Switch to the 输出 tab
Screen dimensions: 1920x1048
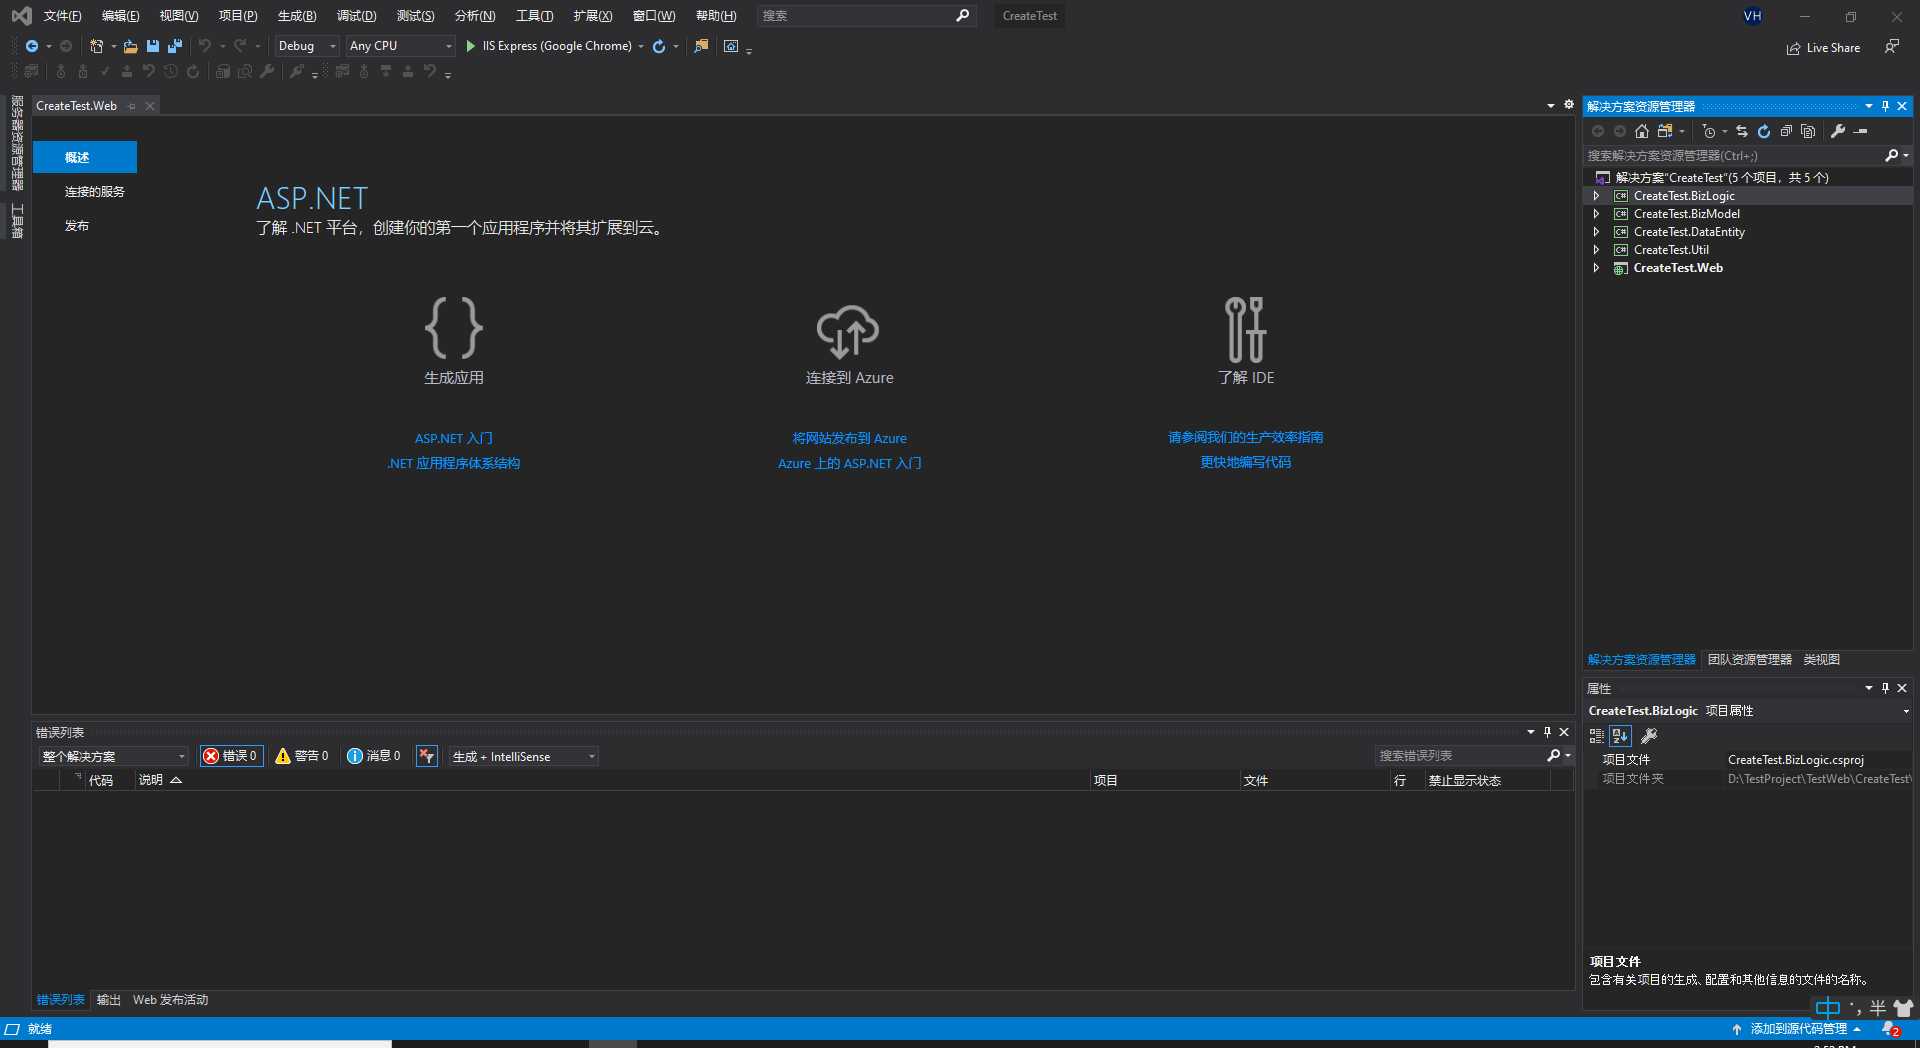(x=108, y=1000)
